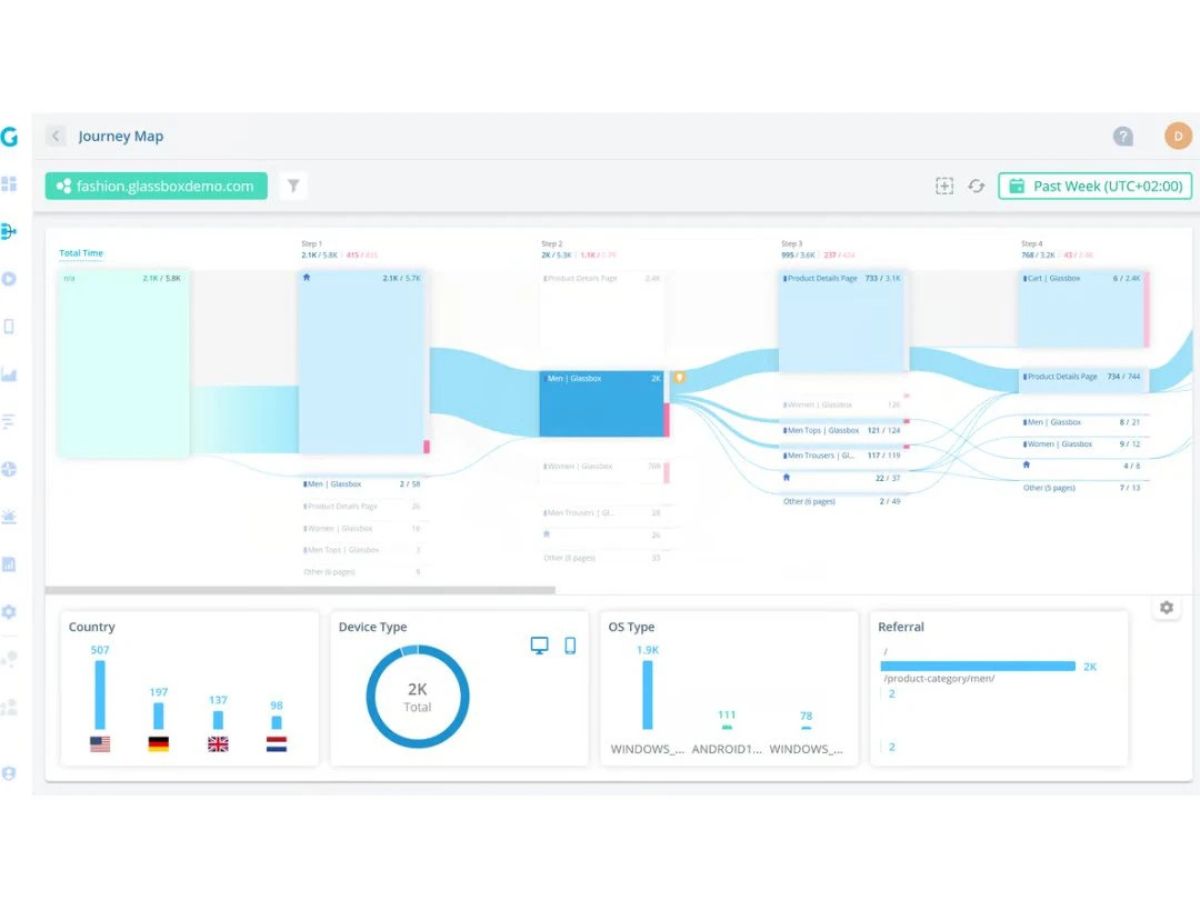The image size is (1200, 900).
Task: Open the filter funnel icon
Action: tap(294, 186)
